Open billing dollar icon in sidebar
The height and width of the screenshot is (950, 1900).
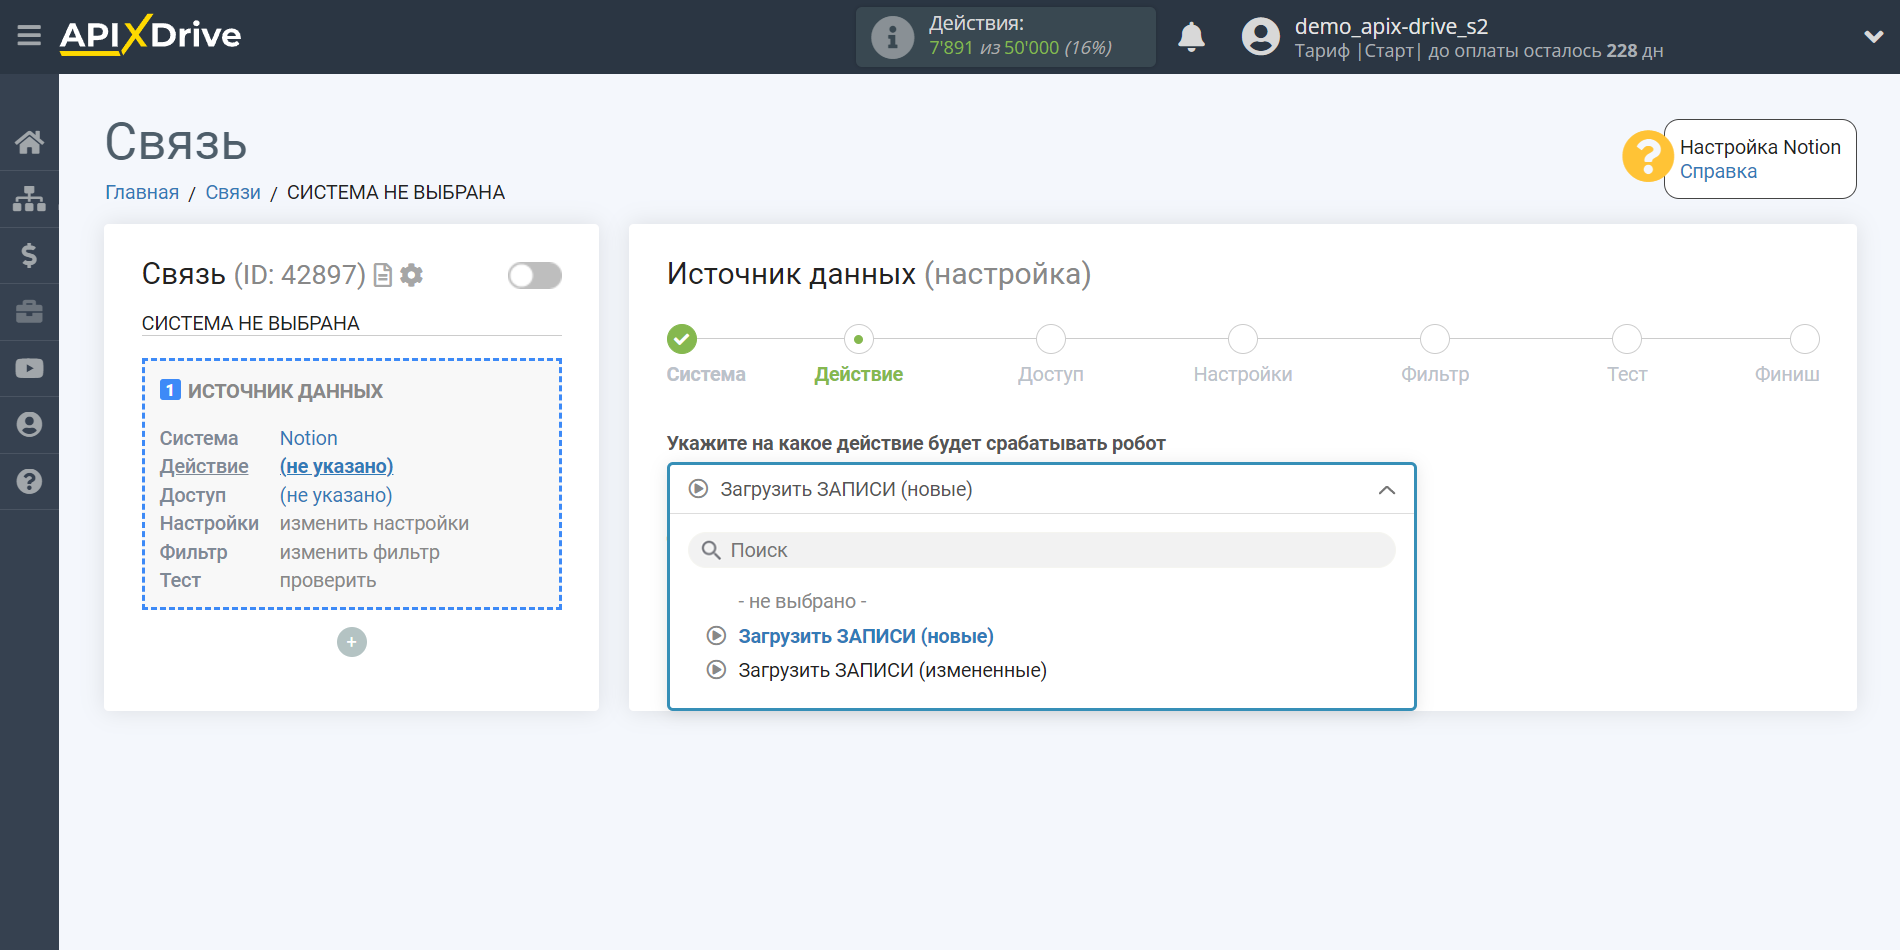coord(29,255)
